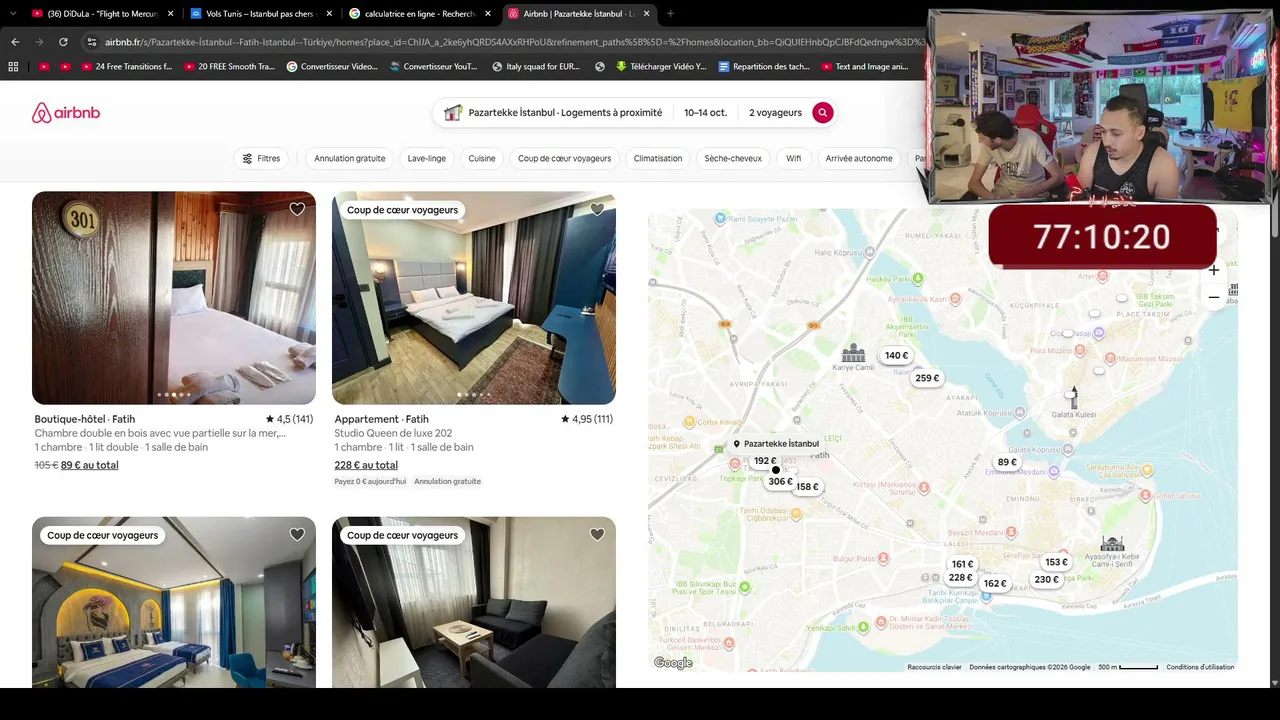
Task: Save the Boutique-hôtel Fatih listing with heart
Action: pos(297,209)
